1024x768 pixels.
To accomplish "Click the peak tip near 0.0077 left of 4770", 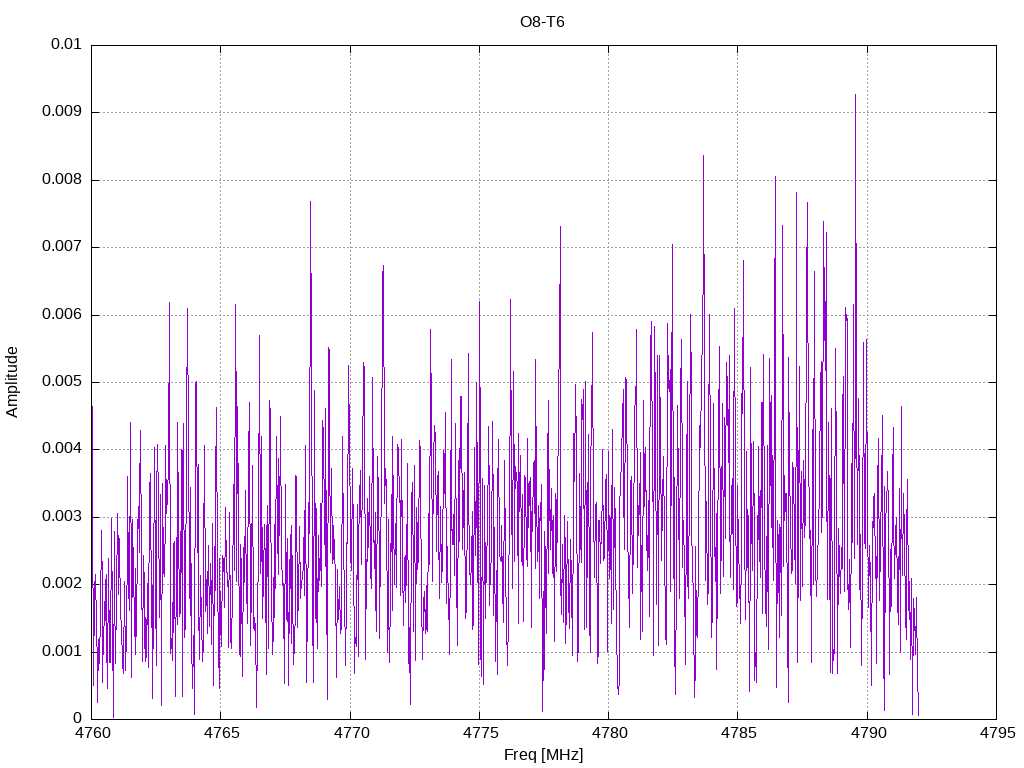I will pos(310,202).
